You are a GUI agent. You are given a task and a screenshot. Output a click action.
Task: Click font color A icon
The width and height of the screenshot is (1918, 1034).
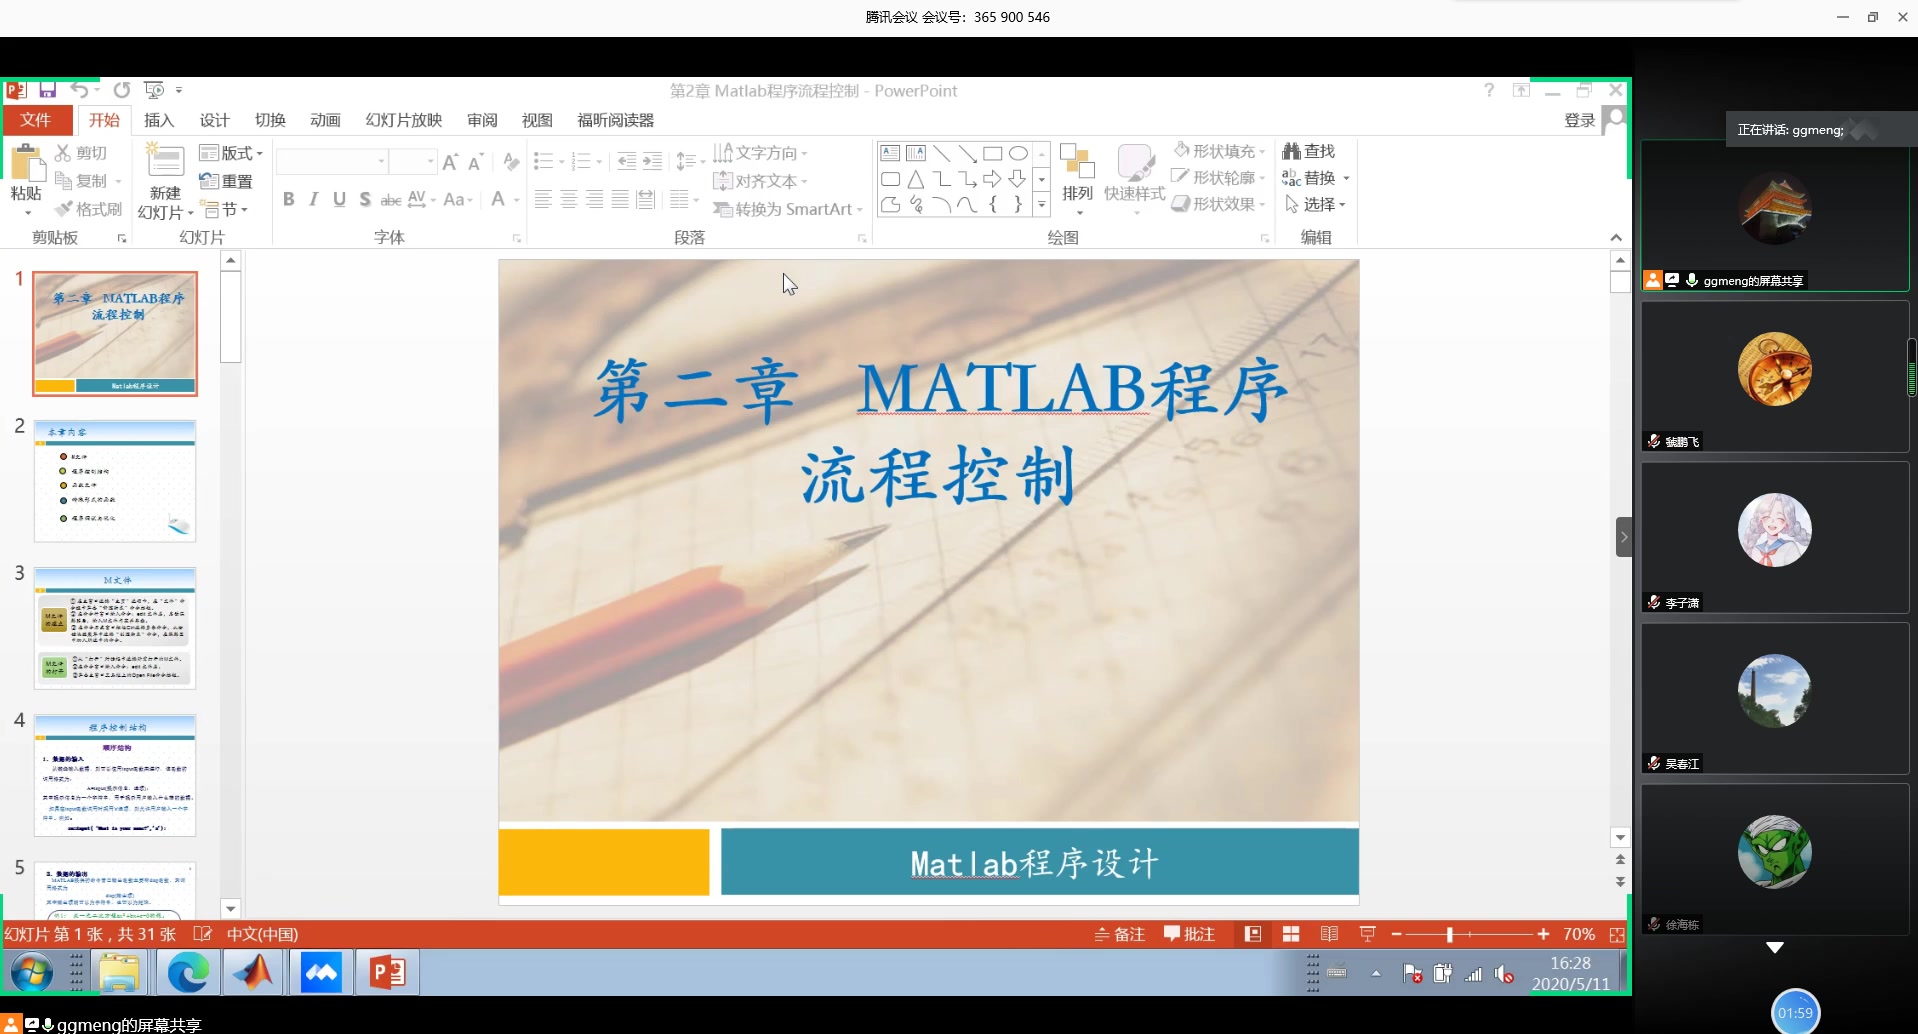click(x=498, y=199)
